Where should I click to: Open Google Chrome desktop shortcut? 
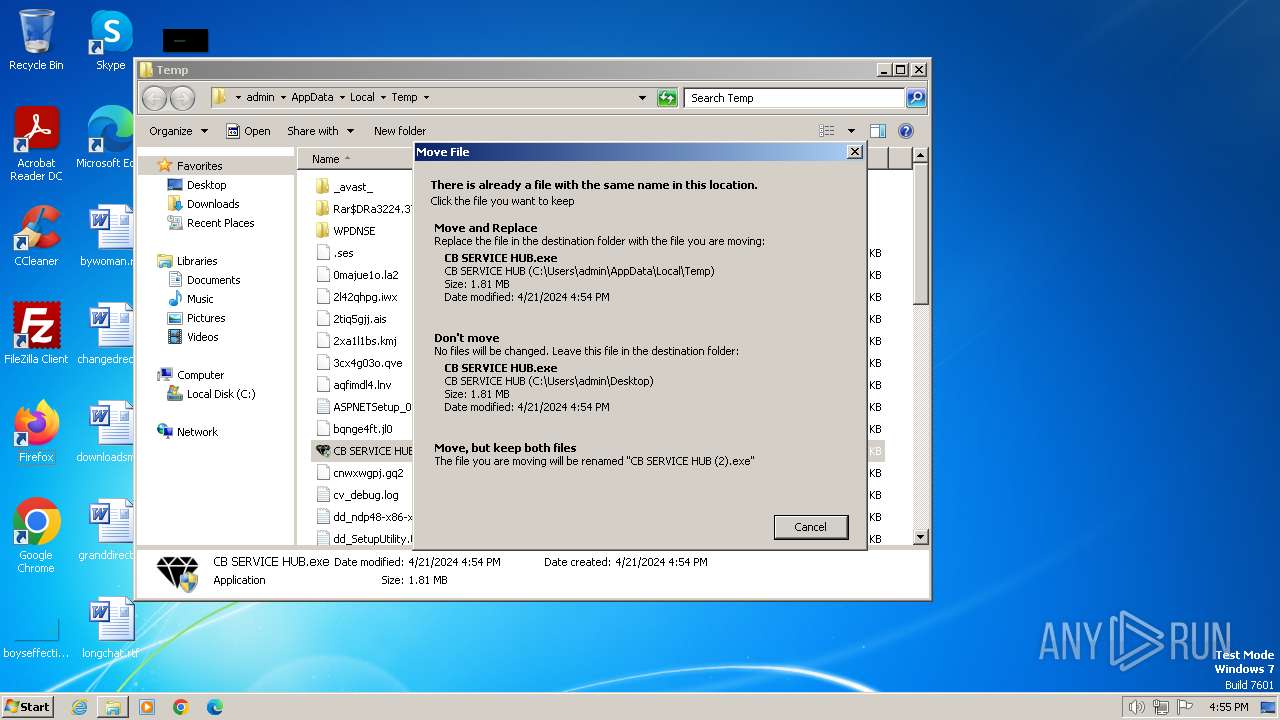[36, 536]
